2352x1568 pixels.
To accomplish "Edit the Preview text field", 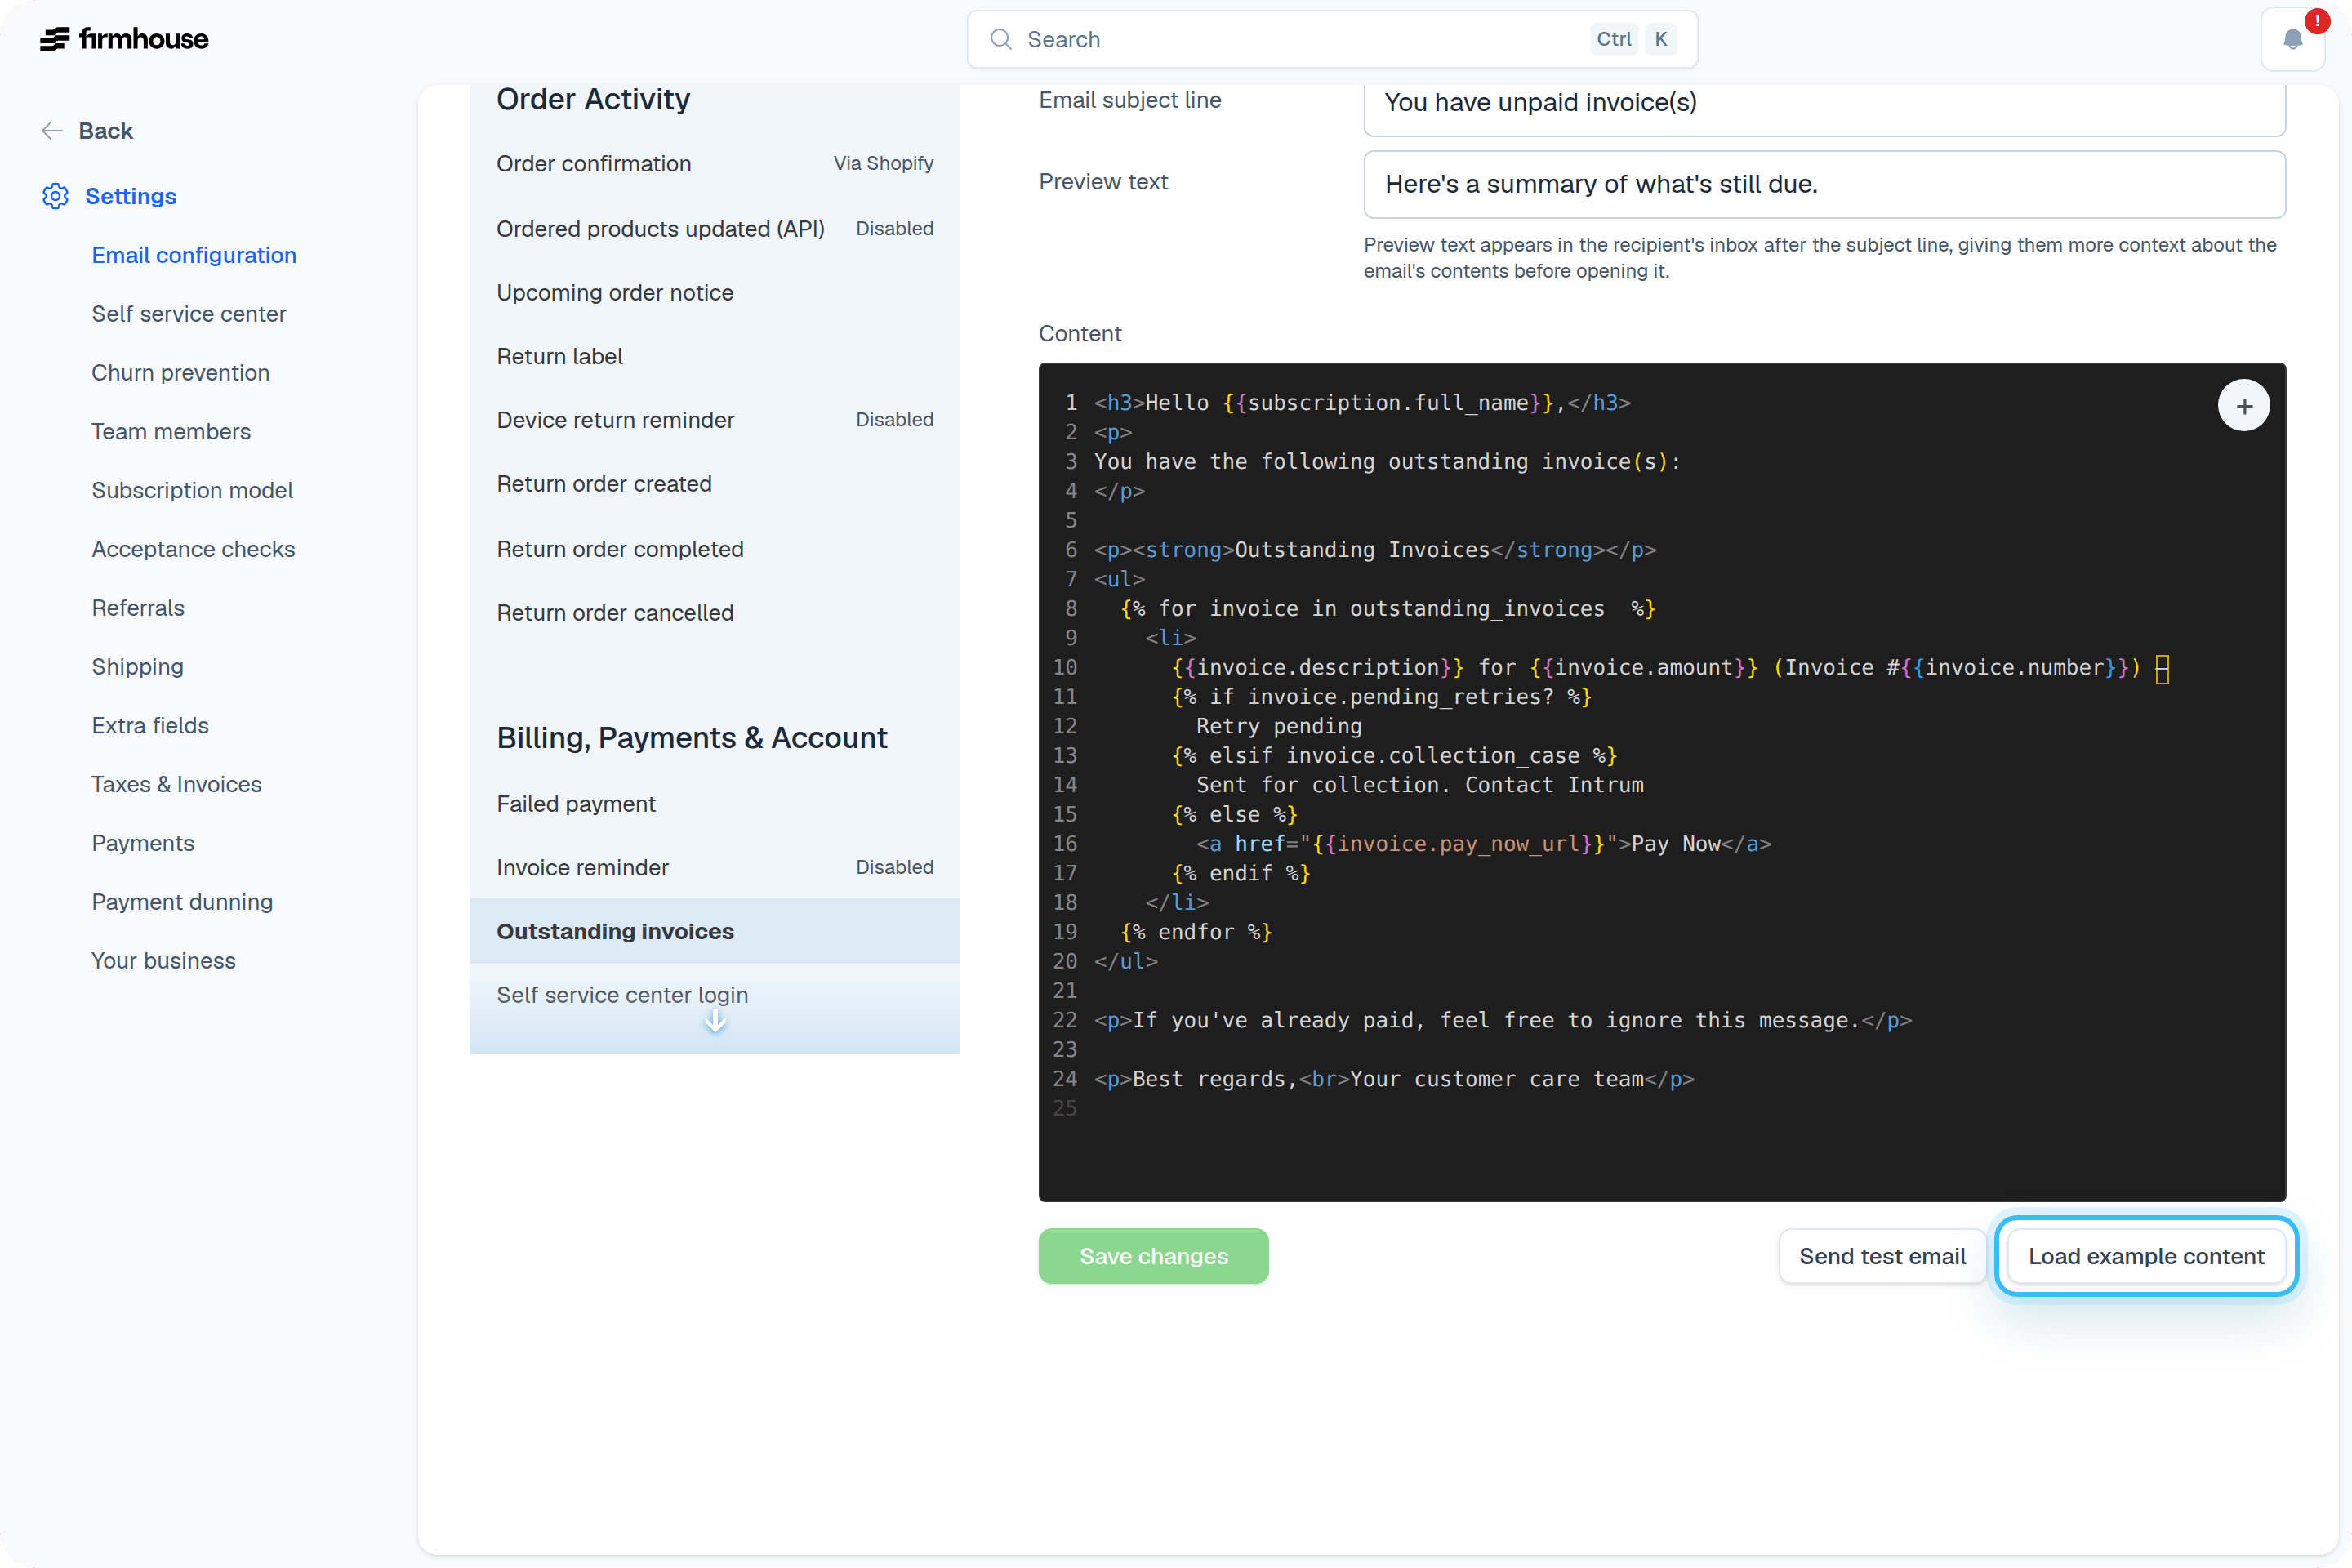I will coord(1824,184).
